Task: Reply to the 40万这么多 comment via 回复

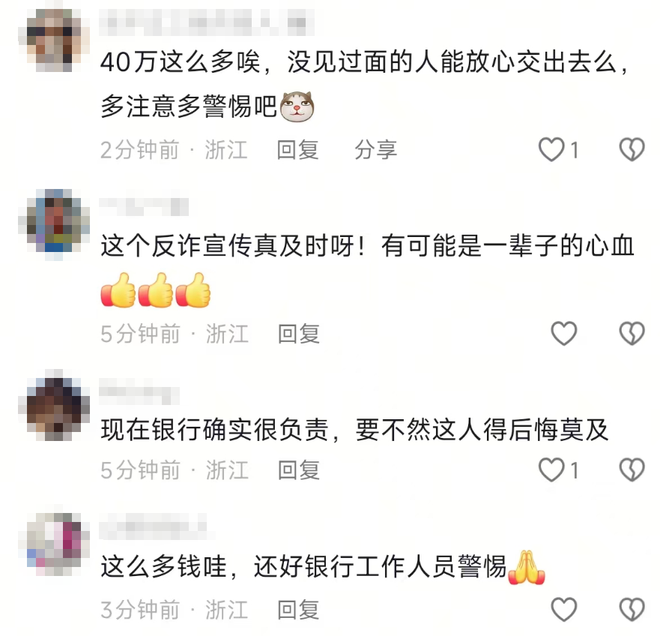Action: (298, 150)
